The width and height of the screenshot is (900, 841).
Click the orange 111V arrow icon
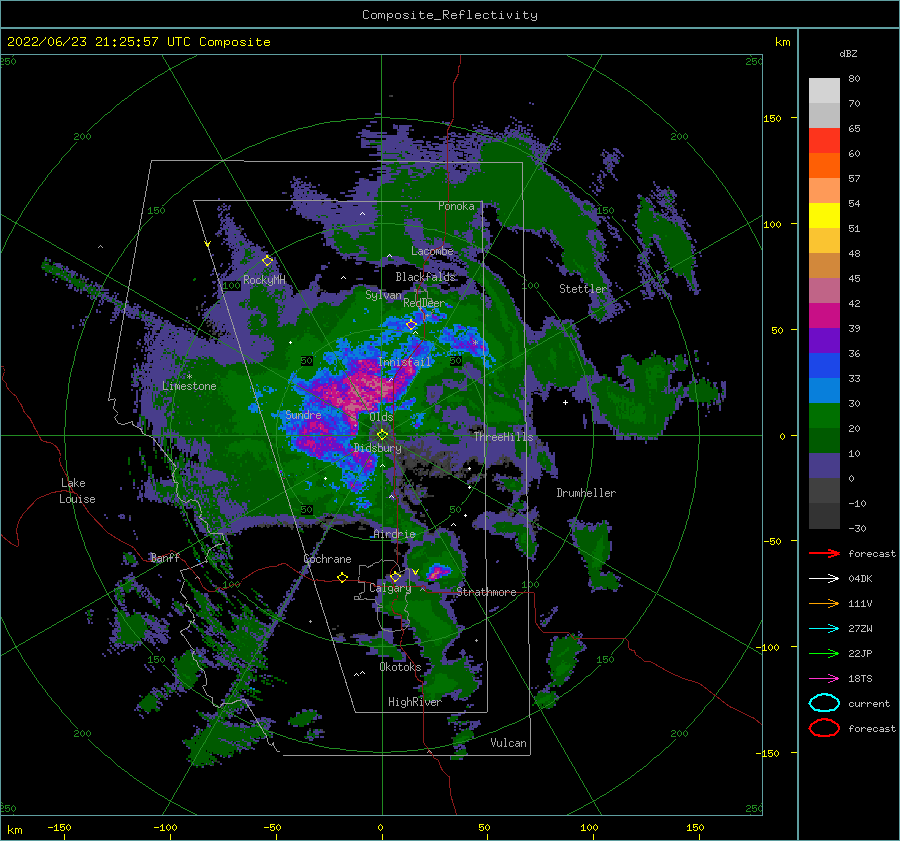(824, 603)
